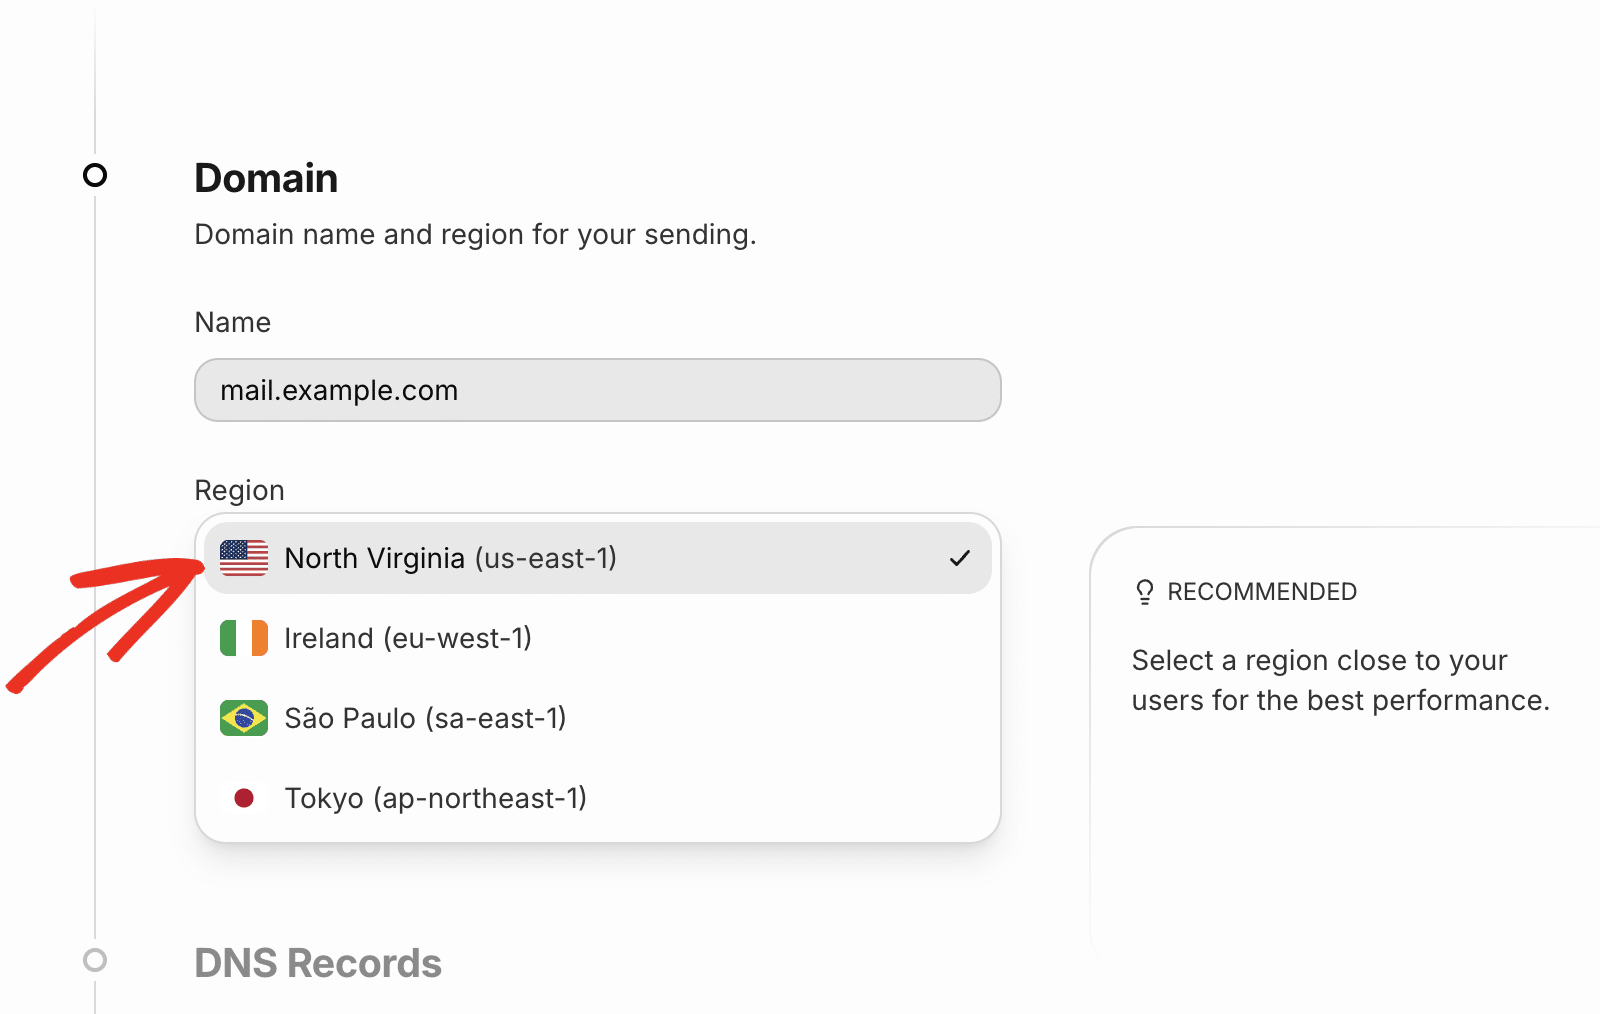Click the Domain step circle marker
Viewport: 1600px width, 1014px height.
(x=95, y=176)
